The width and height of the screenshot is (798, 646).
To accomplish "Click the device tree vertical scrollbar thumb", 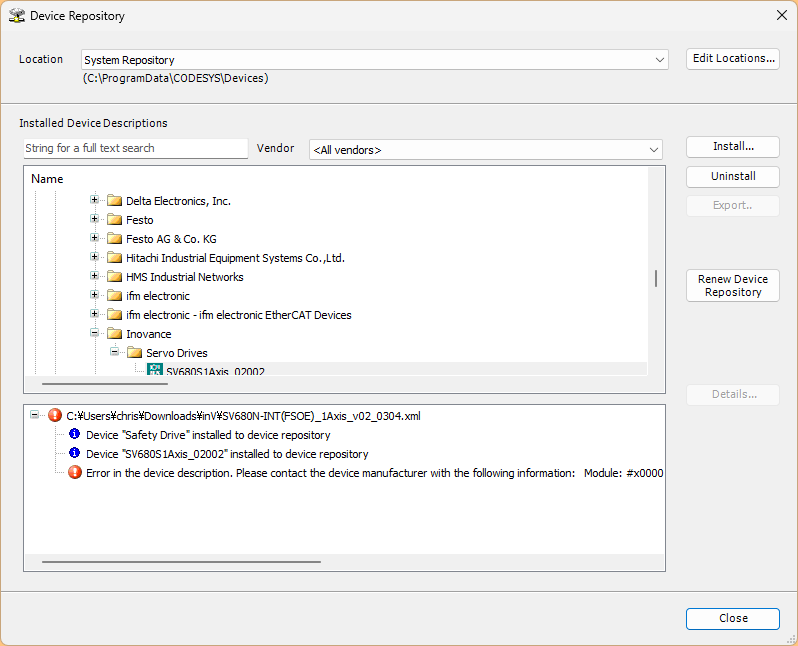I will point(656,278).
